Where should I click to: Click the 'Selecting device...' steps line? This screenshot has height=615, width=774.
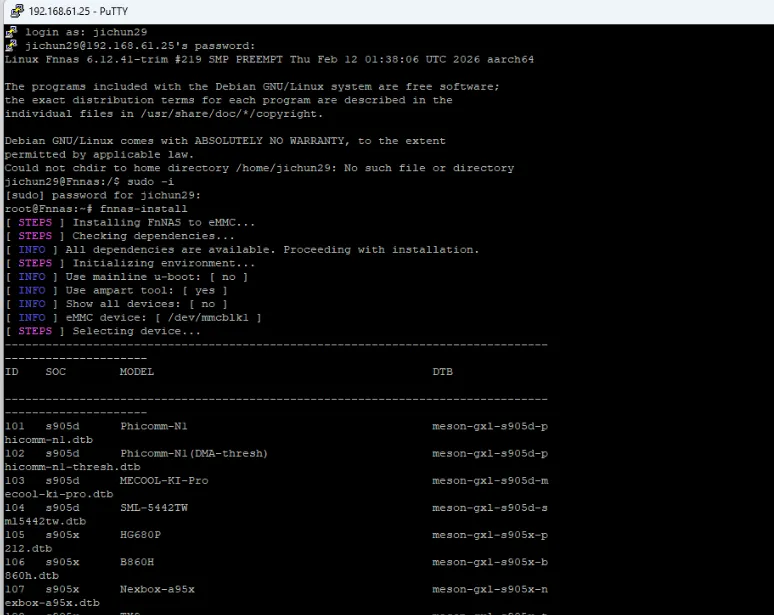[x=132, y=331]
